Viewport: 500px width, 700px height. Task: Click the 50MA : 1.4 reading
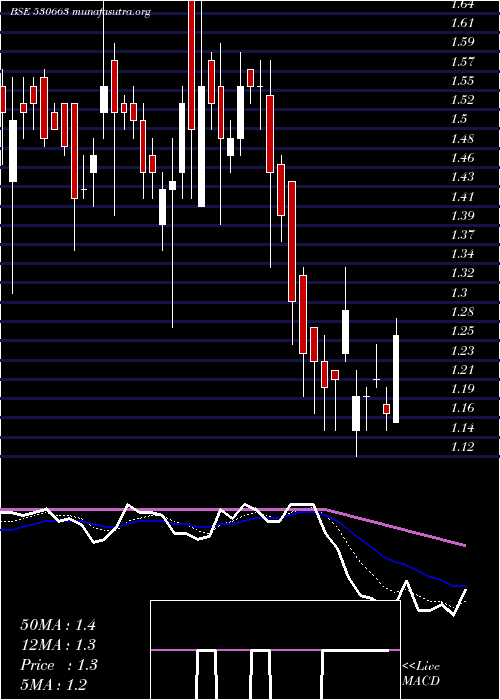58,625
